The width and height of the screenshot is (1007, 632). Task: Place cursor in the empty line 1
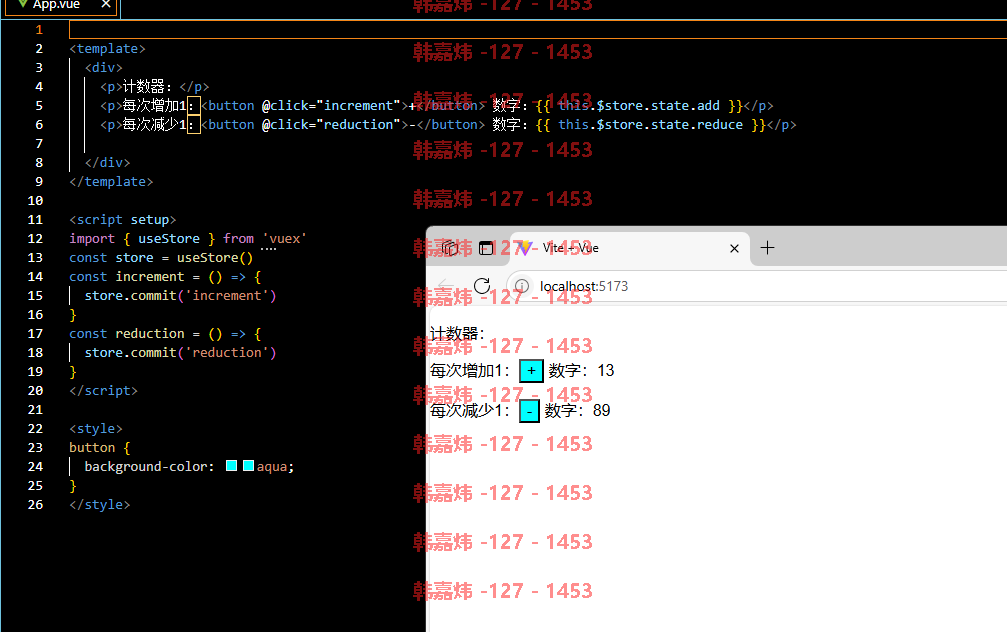pos(538,30)
